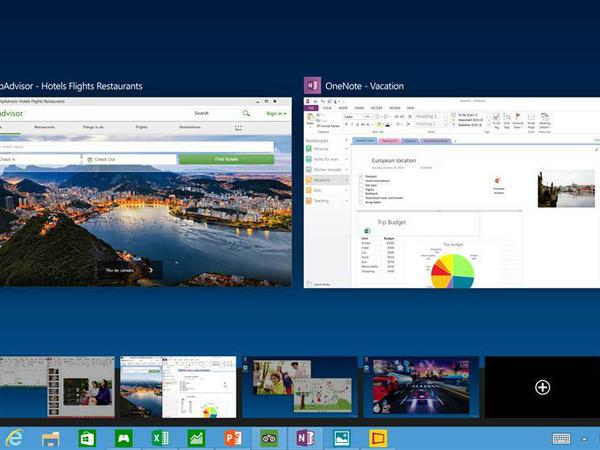The width and height of the screenshot is (600, 450).
Task: Open the Xbox Games taskbar icon
Action: click(124, 439)
